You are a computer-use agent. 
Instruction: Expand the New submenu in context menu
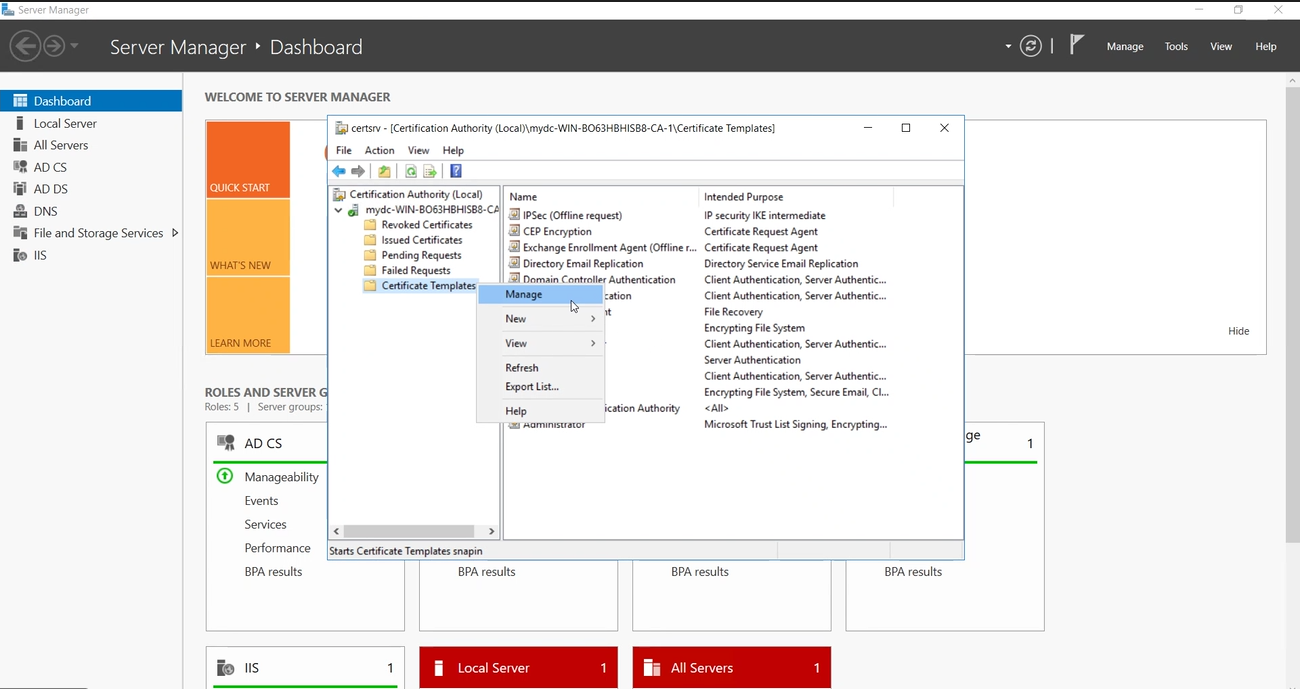[x=540, y=319]
